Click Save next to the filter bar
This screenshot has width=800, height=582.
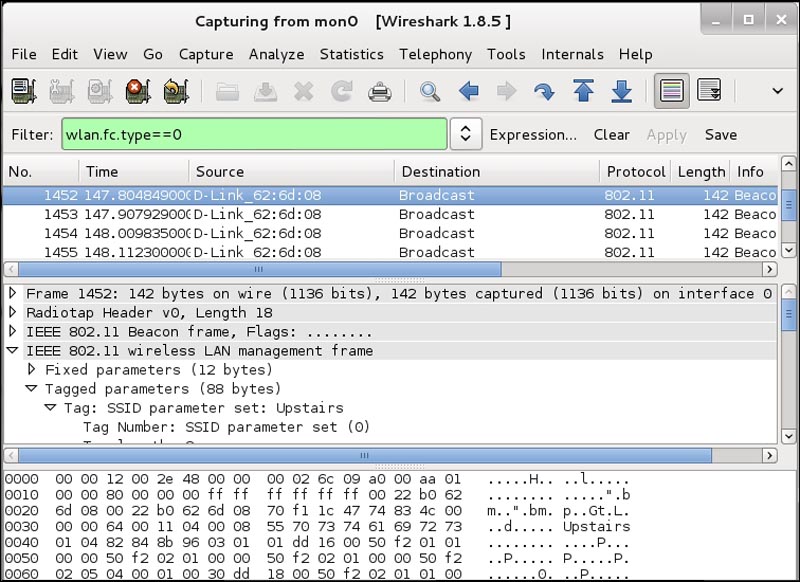721,134
